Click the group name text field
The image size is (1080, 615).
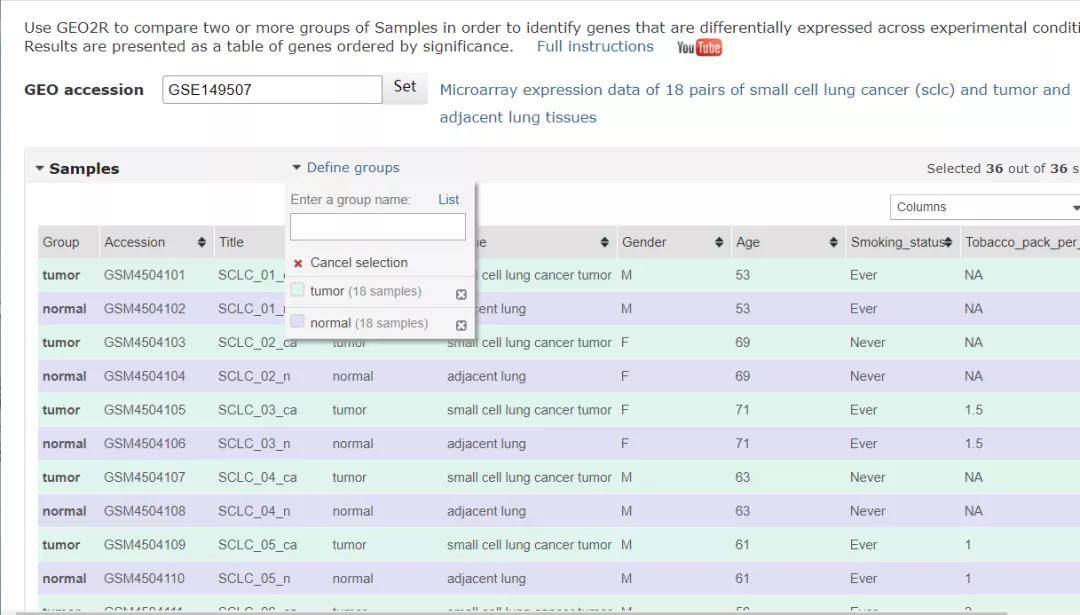pos(377,227)
